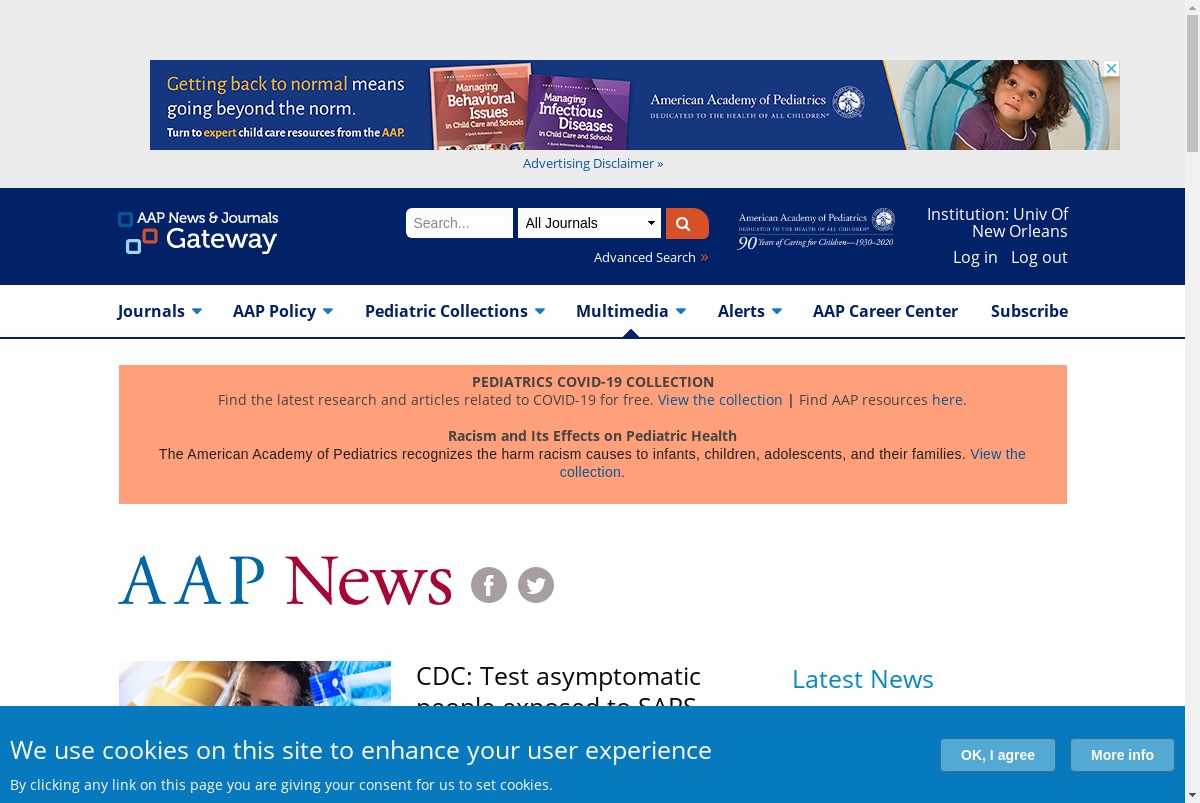Expand the Journals menu
Screen dimensions: 1200x803
pos(160,311)
